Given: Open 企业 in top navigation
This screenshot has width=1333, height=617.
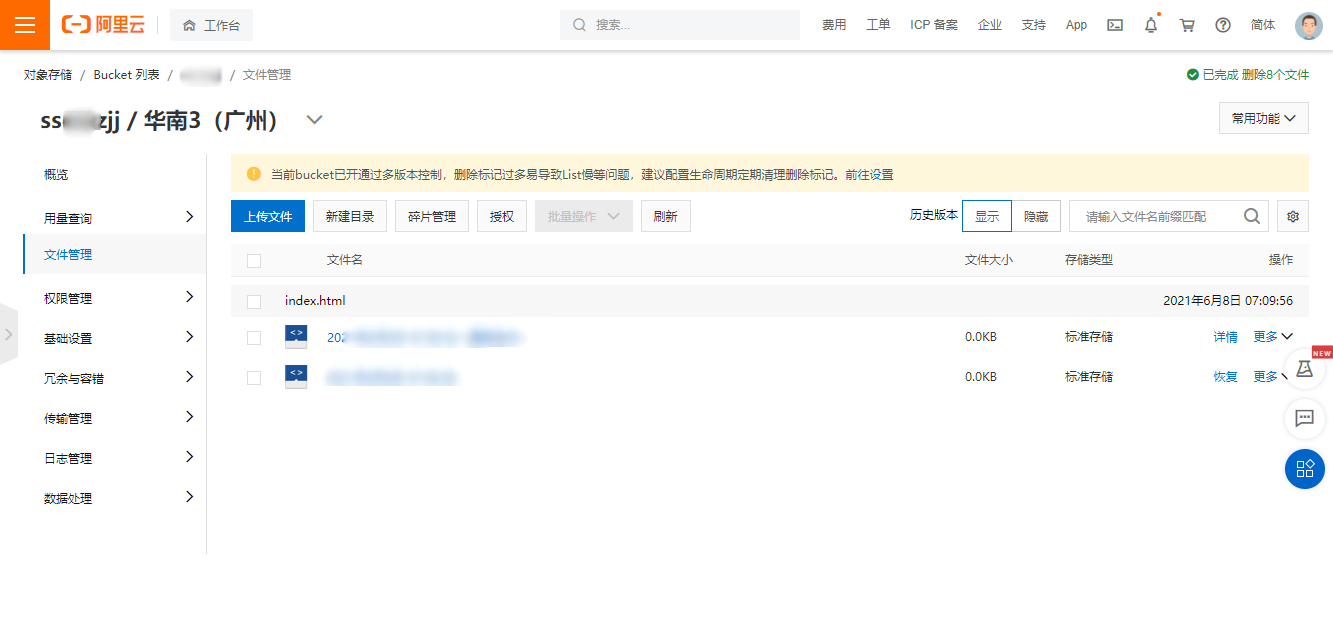Looking at the screenshot, I should pyautogui.click(x=990, y=25).
